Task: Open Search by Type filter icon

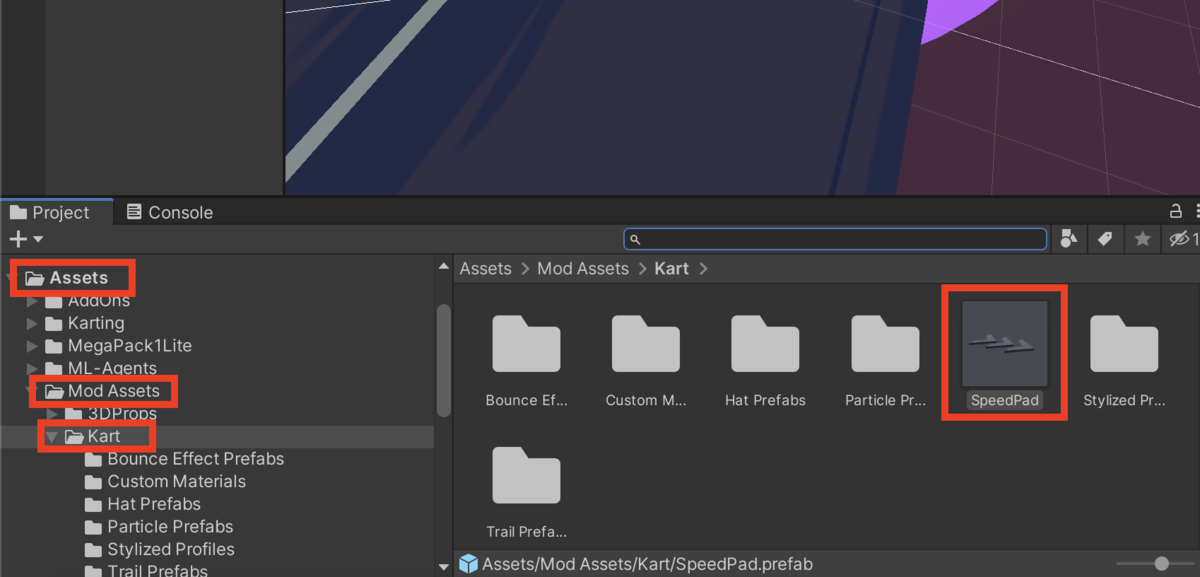Action: click(1069, 239)
